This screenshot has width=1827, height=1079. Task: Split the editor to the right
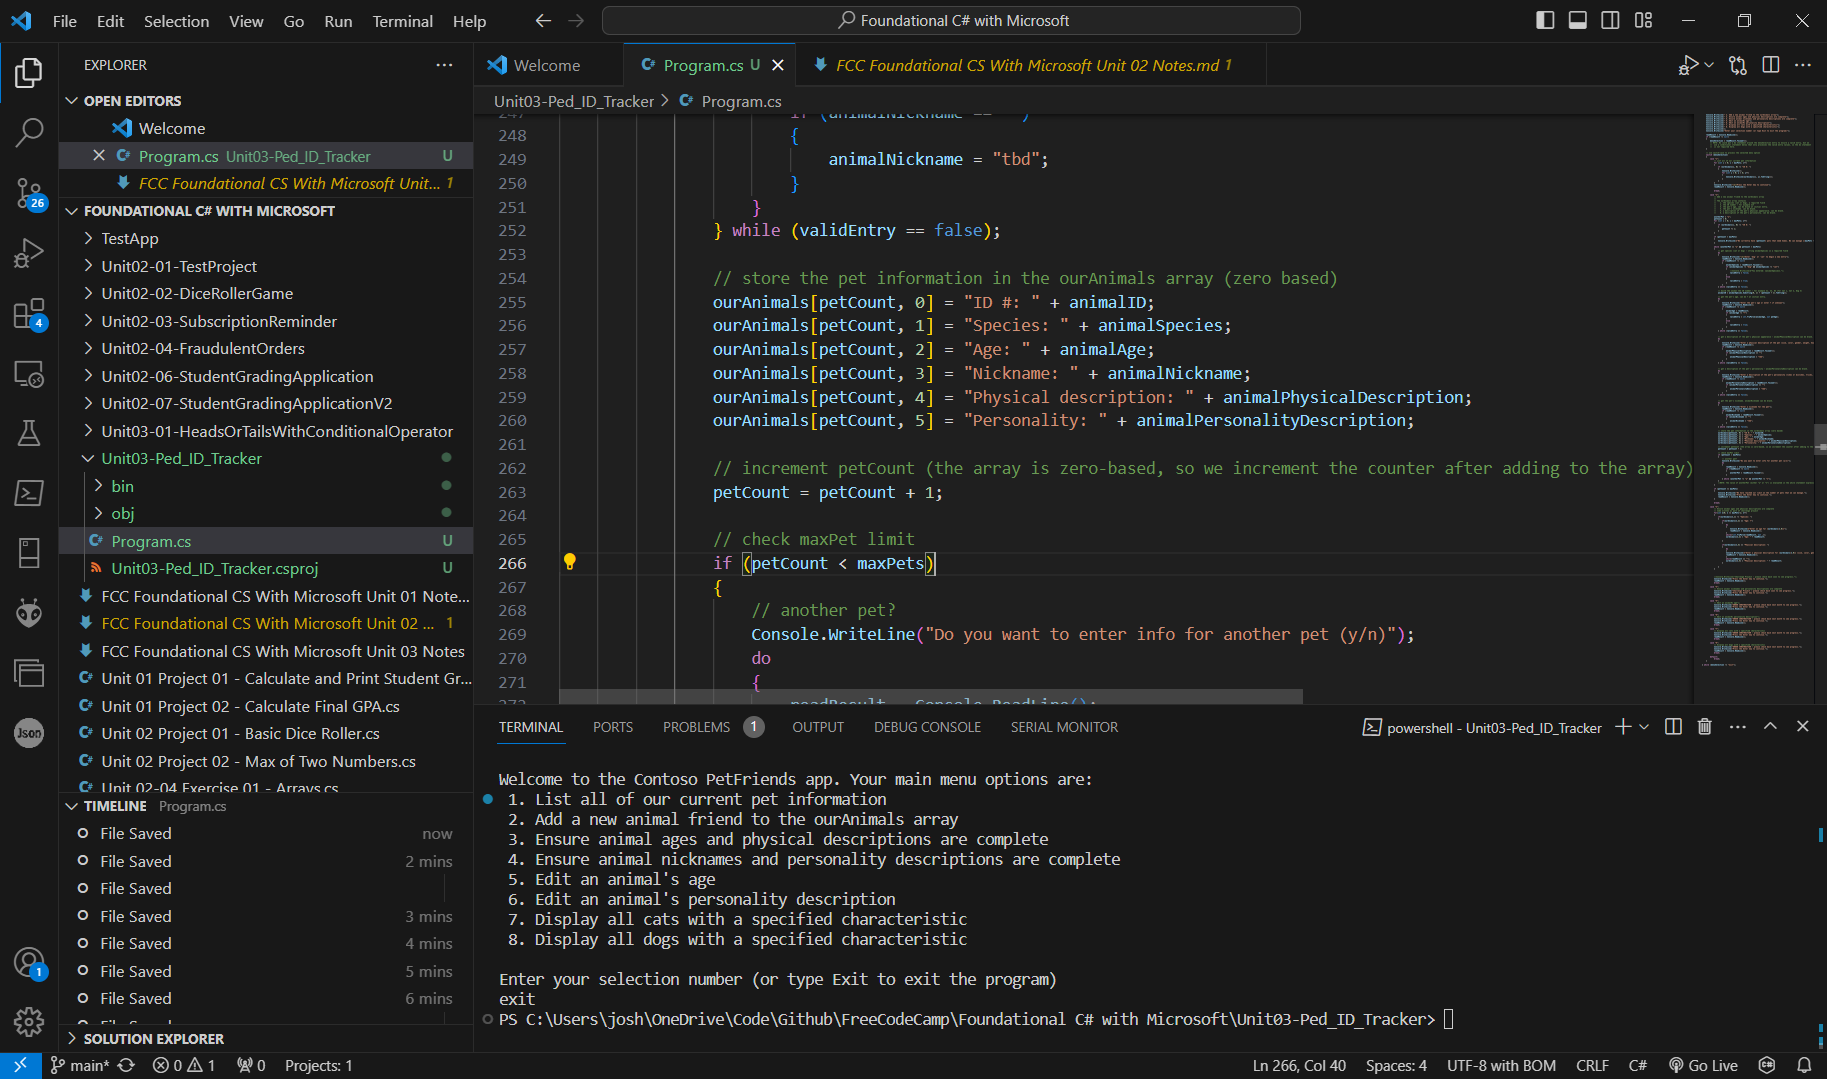1770,65
